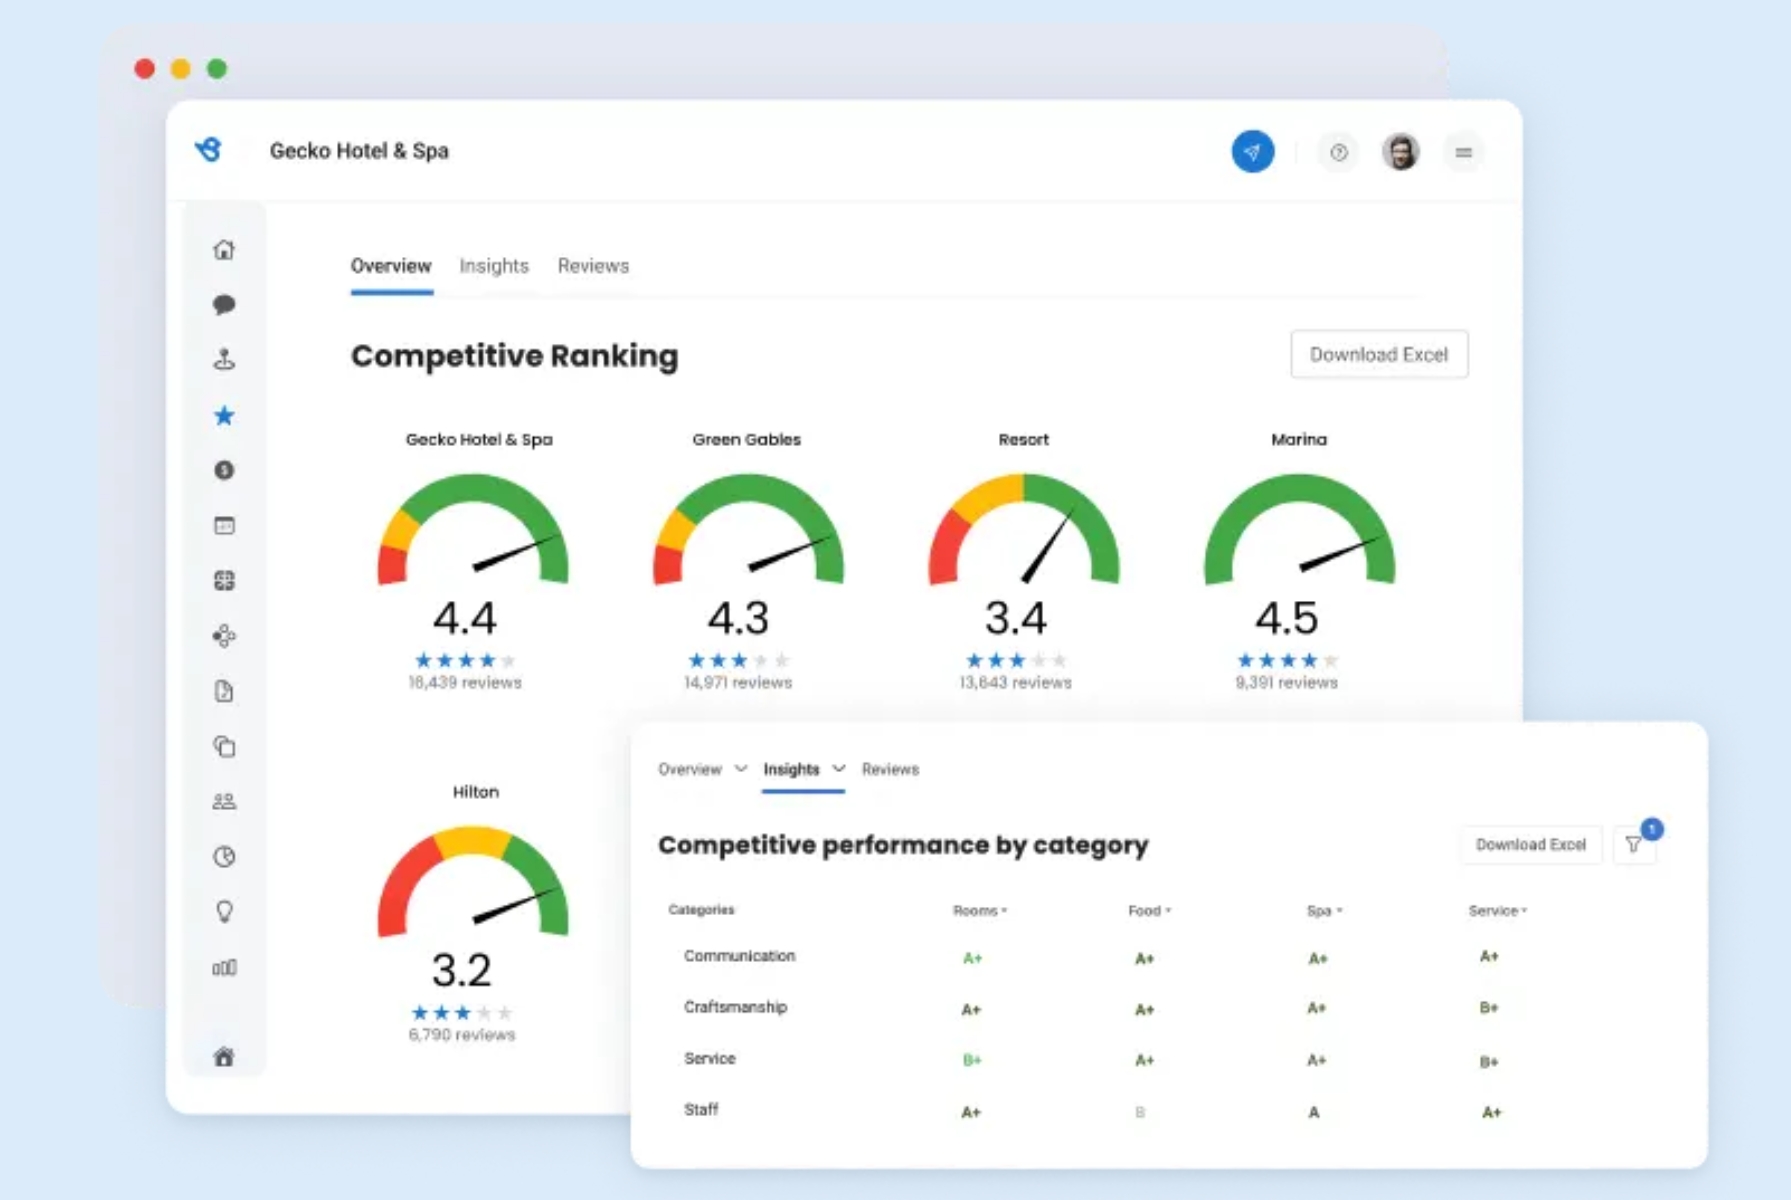
Task: Click the people team sidebar icon
Action: [225, 800]
